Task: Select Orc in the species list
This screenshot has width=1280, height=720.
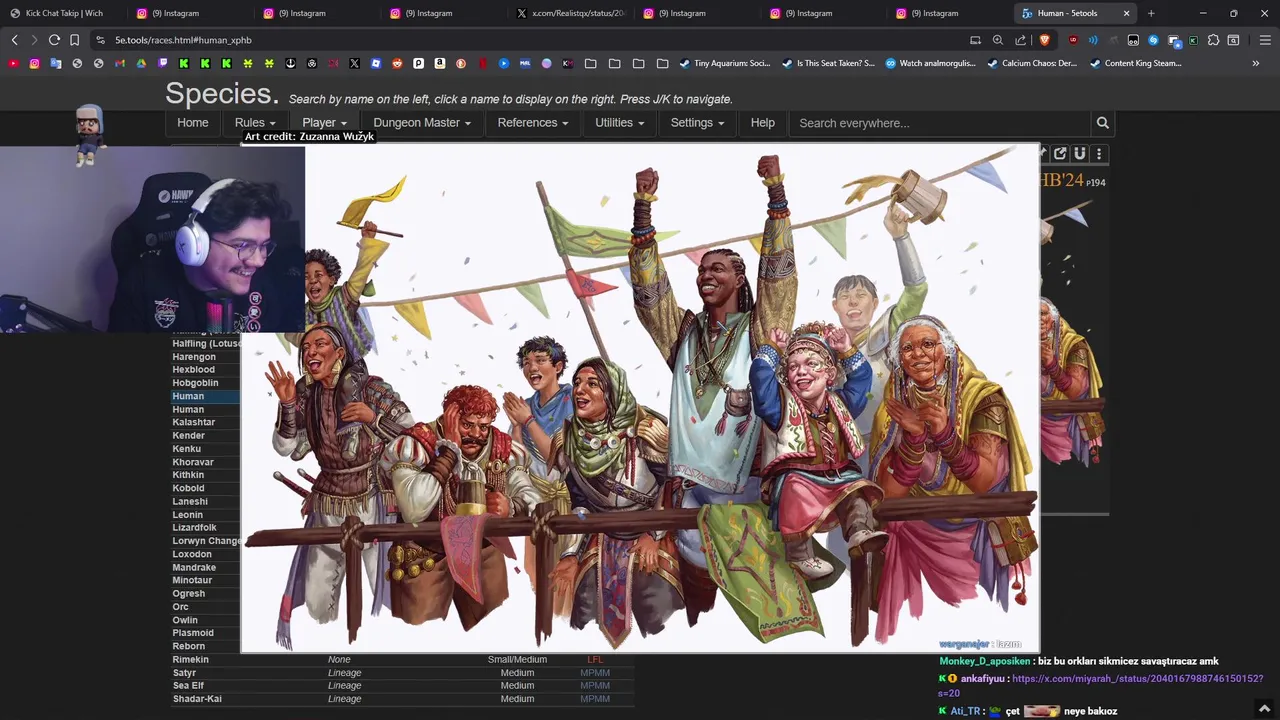Action: (x=180, y=607)
